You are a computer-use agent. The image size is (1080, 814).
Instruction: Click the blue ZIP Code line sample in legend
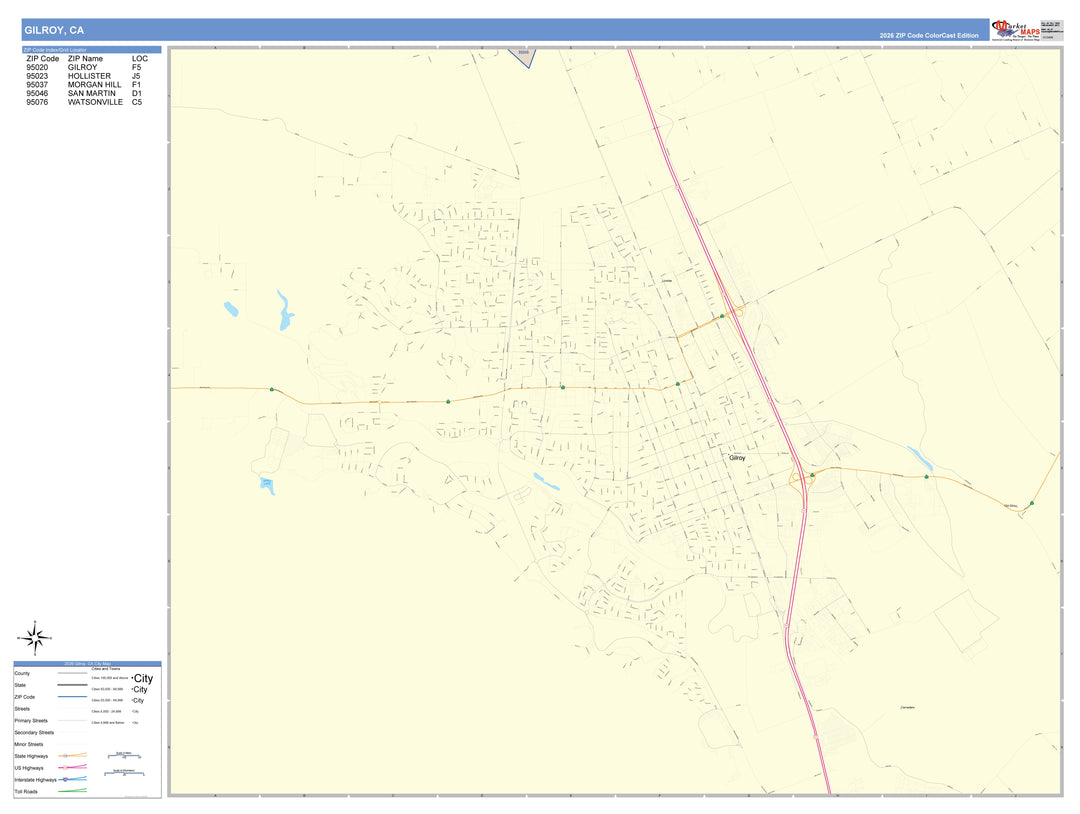tap(72, 697)
